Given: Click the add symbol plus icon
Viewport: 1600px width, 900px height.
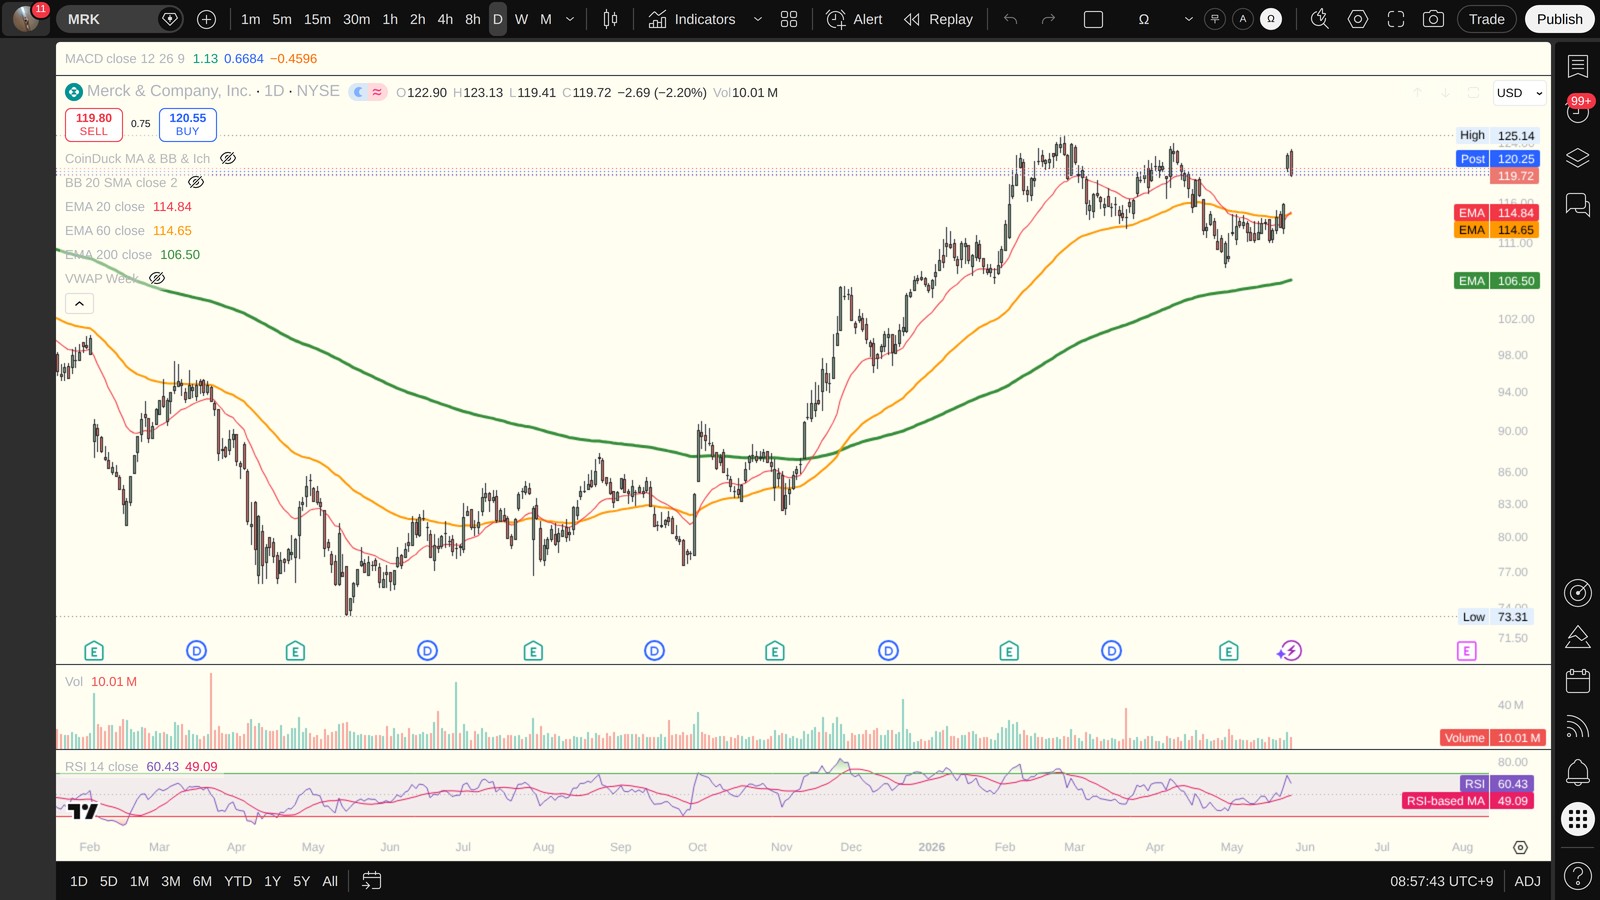Looking at the screenshot, I should [206, 19].
